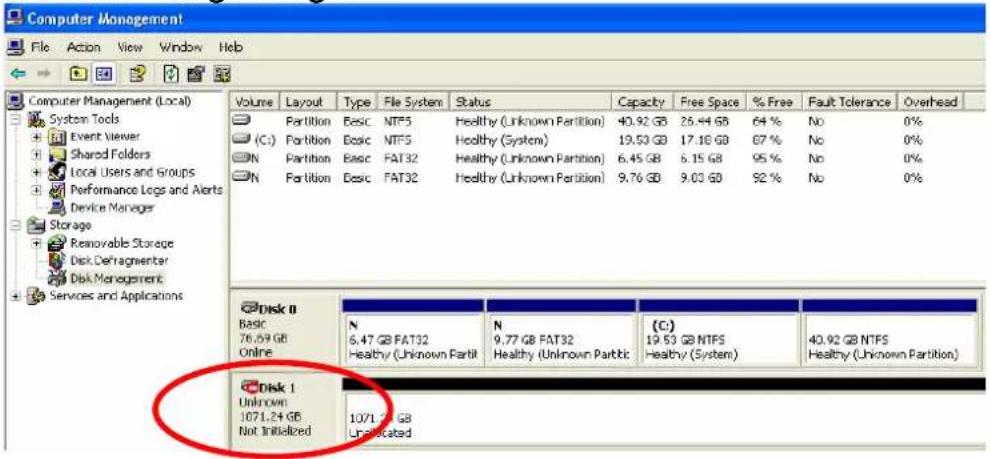Expand the Removable Storage node
This screenshot has width=990, height=459.
(x=37, y=242)
